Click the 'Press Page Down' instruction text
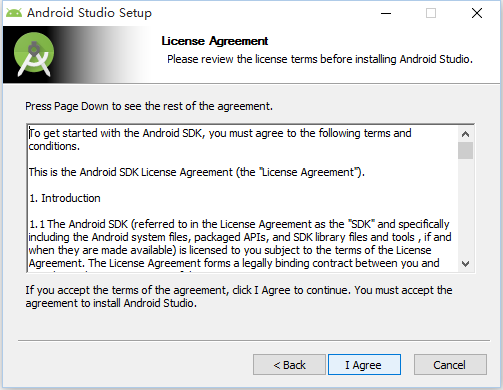This screenshot has height=390, width=503. (x=149, y=106)
